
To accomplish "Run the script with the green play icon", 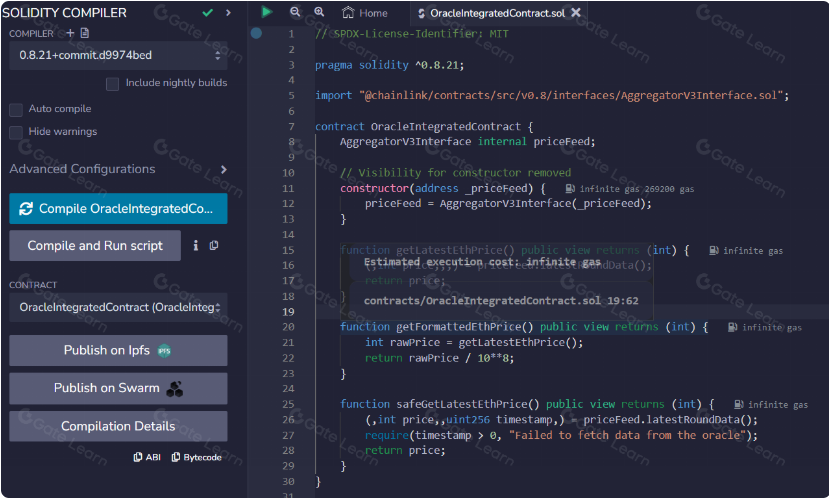I will [266, 12].
